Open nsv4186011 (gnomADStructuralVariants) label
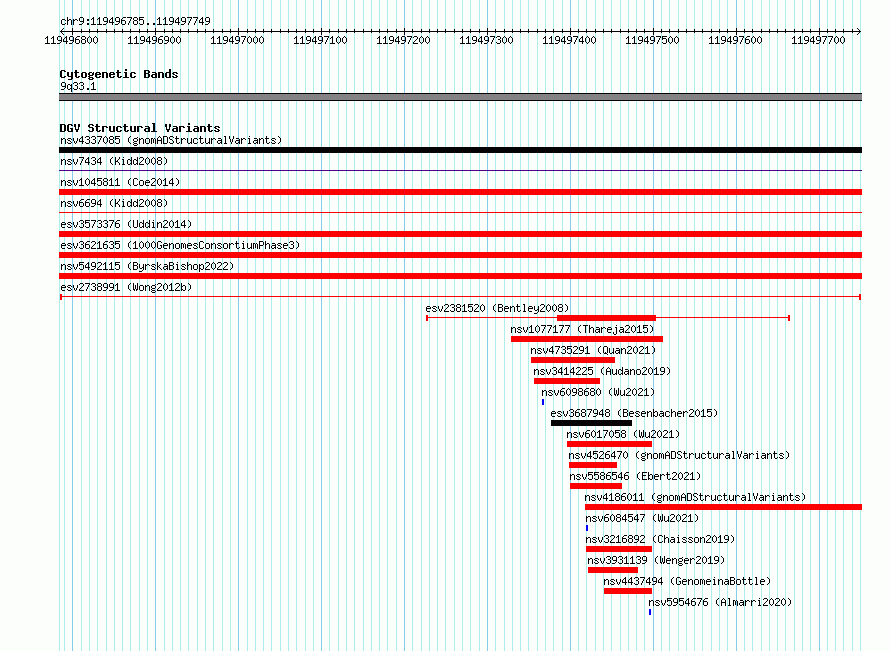 click(x=695, y=497)
